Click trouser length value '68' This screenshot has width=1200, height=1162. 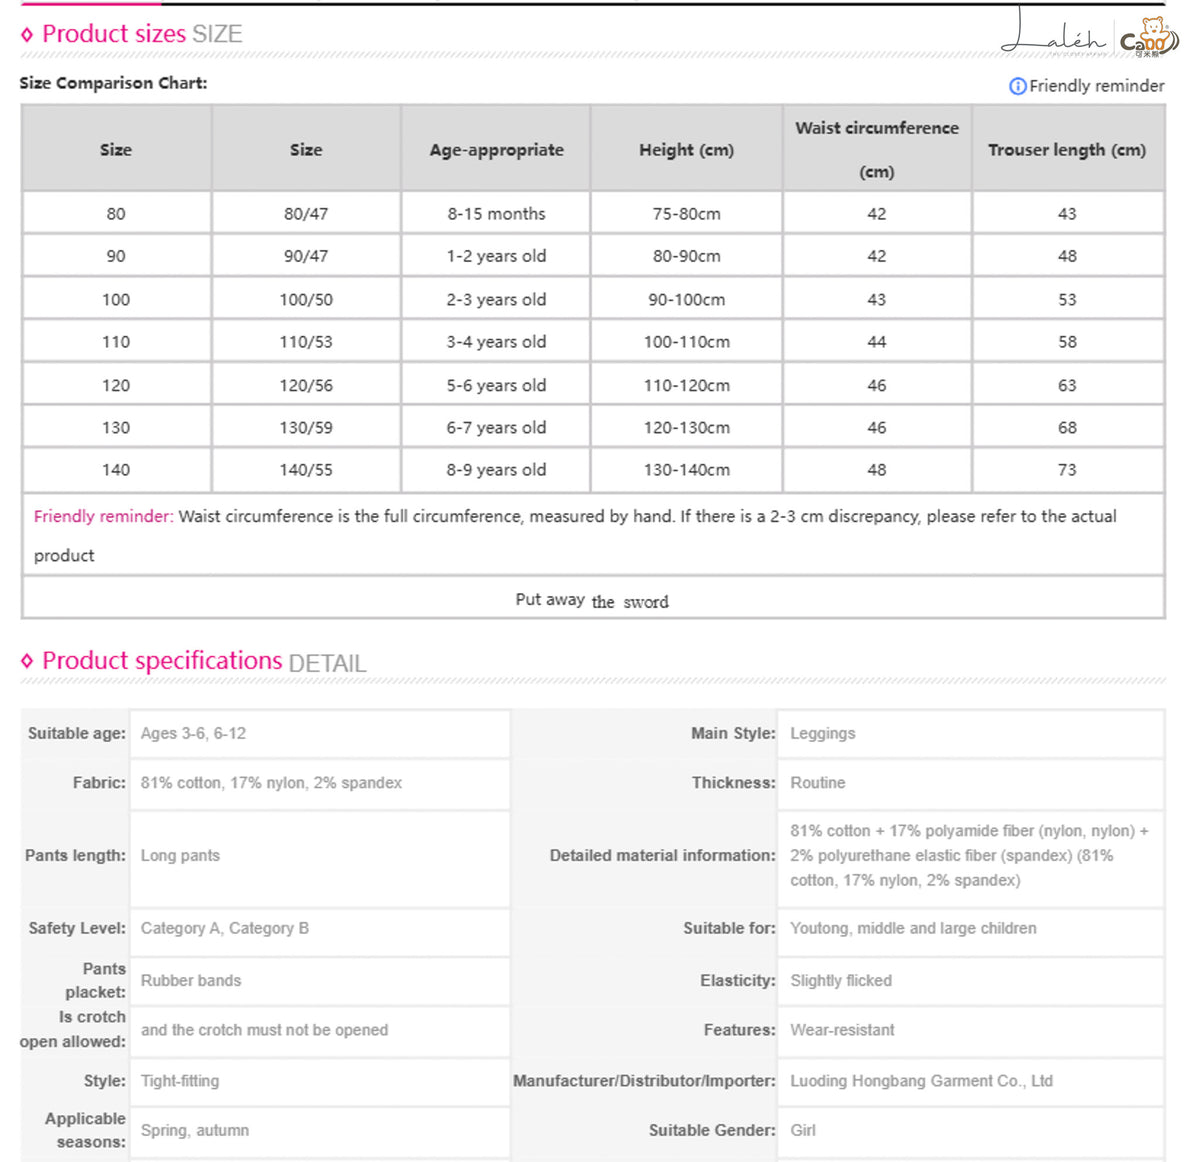point(1067,427)
